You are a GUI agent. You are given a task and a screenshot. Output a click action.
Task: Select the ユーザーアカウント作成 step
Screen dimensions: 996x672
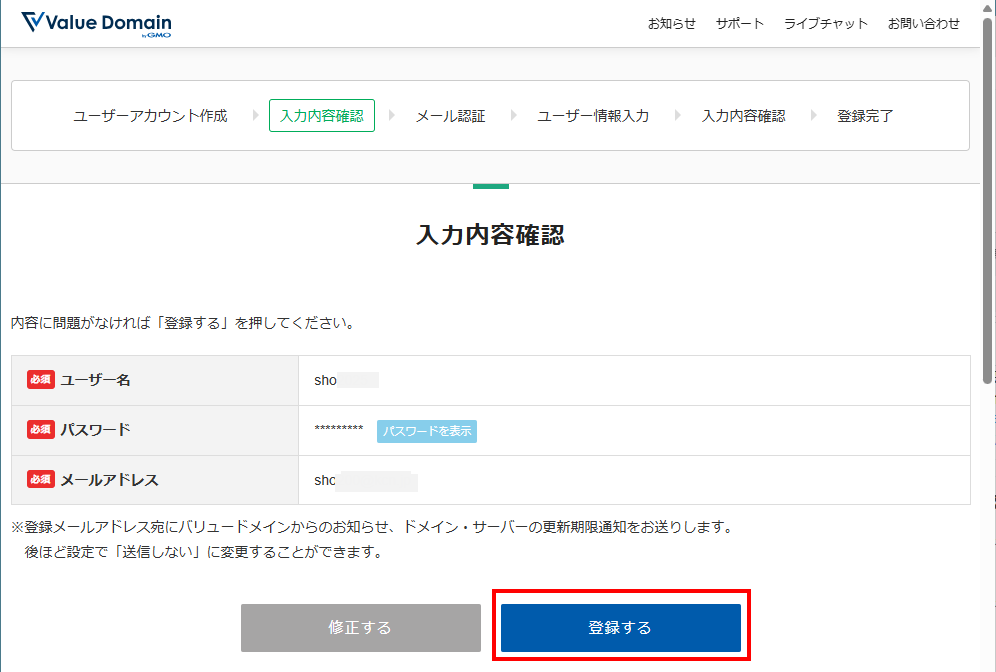coord(150,116)
